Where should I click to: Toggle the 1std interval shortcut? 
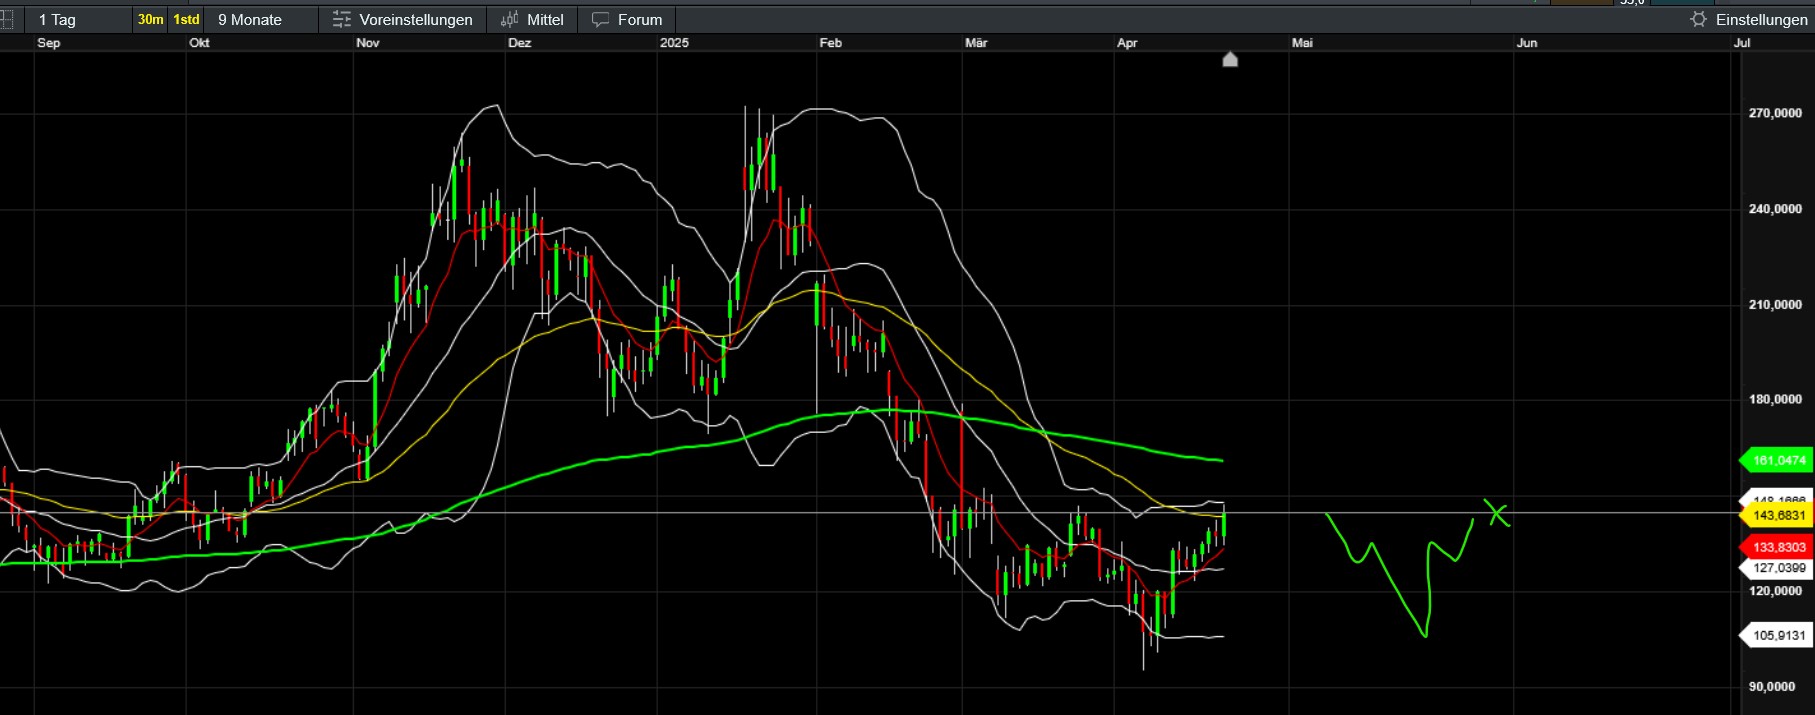pyautogui.click(x=186, y=20)
